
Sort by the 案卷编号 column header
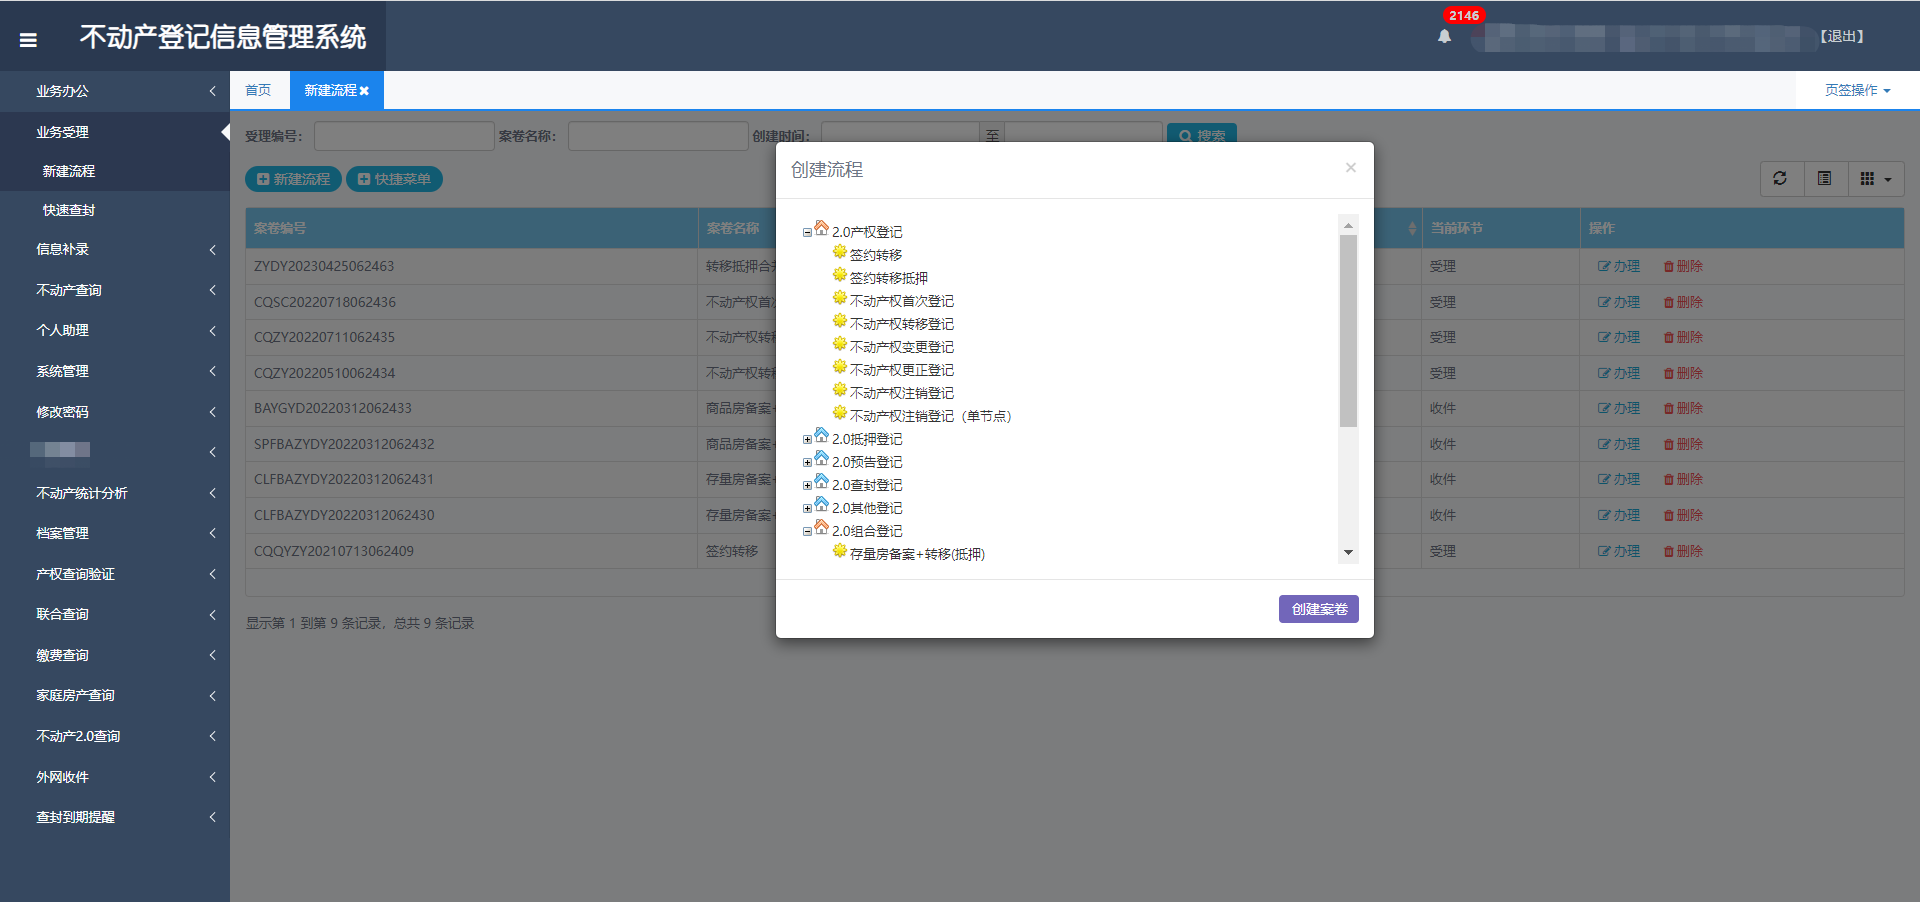click(471, 228)
